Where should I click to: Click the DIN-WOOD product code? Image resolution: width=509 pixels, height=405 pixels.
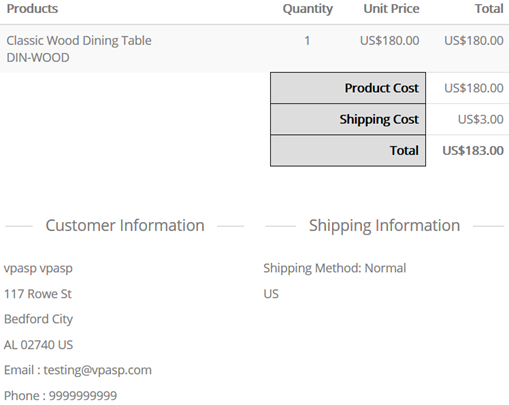(x=38, y=58)
